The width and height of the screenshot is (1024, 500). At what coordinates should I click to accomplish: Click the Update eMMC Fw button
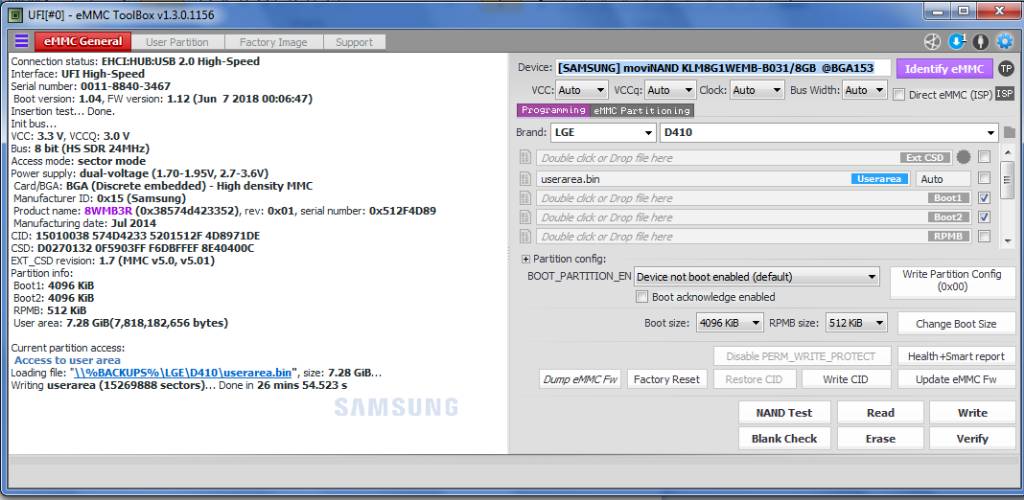pyautogui.click(x=956, y=379)
